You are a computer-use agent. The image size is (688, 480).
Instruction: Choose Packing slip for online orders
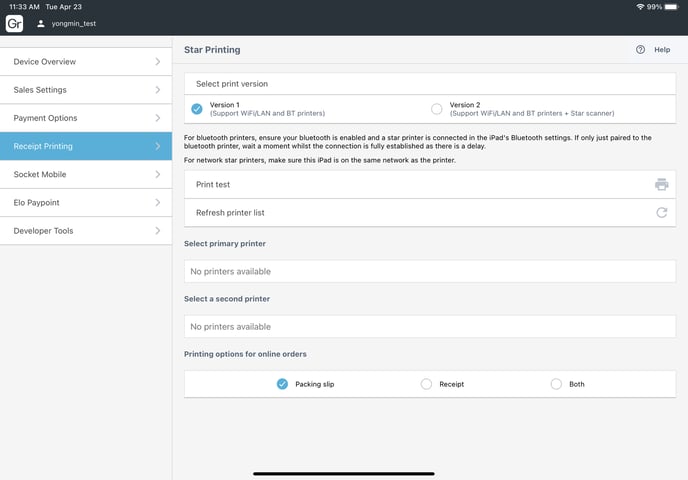click(282, 384)
